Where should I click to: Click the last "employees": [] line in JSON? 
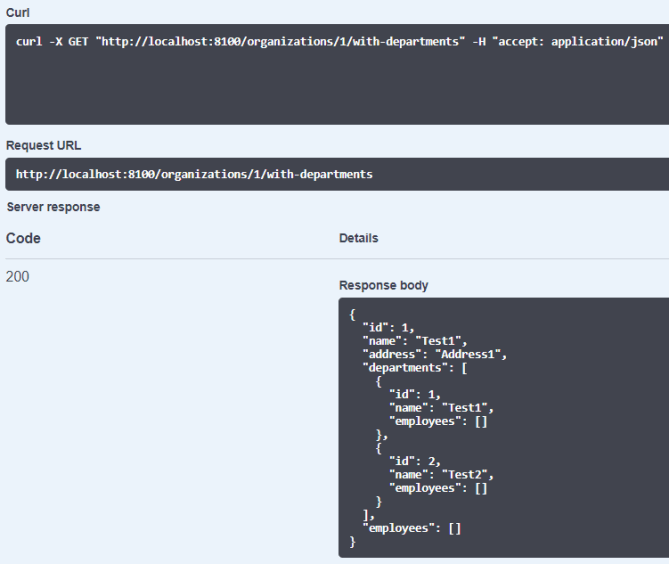tap(411, 528)
